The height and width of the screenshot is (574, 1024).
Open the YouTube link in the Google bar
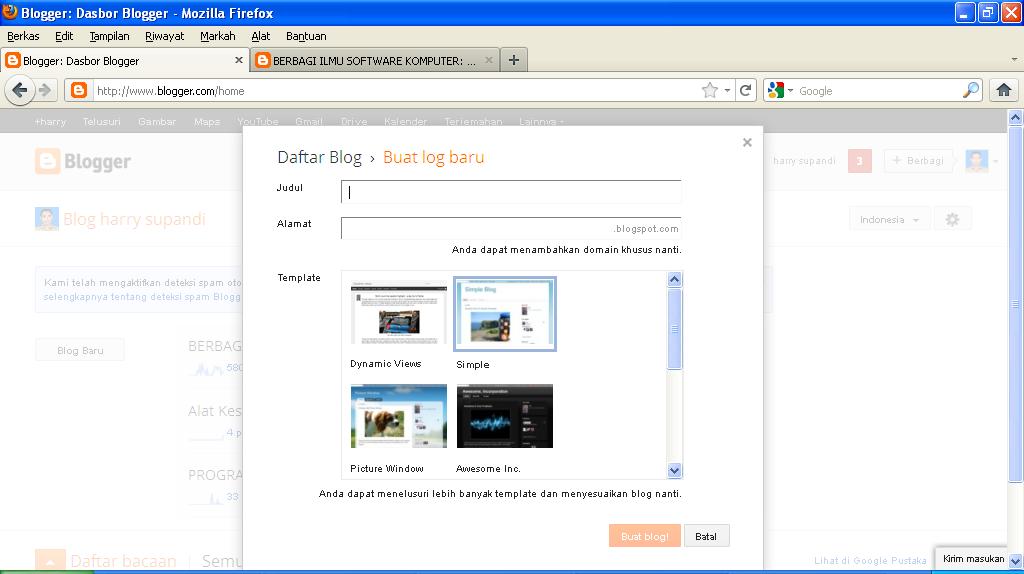pyautogui.click(x=257, y=121)
